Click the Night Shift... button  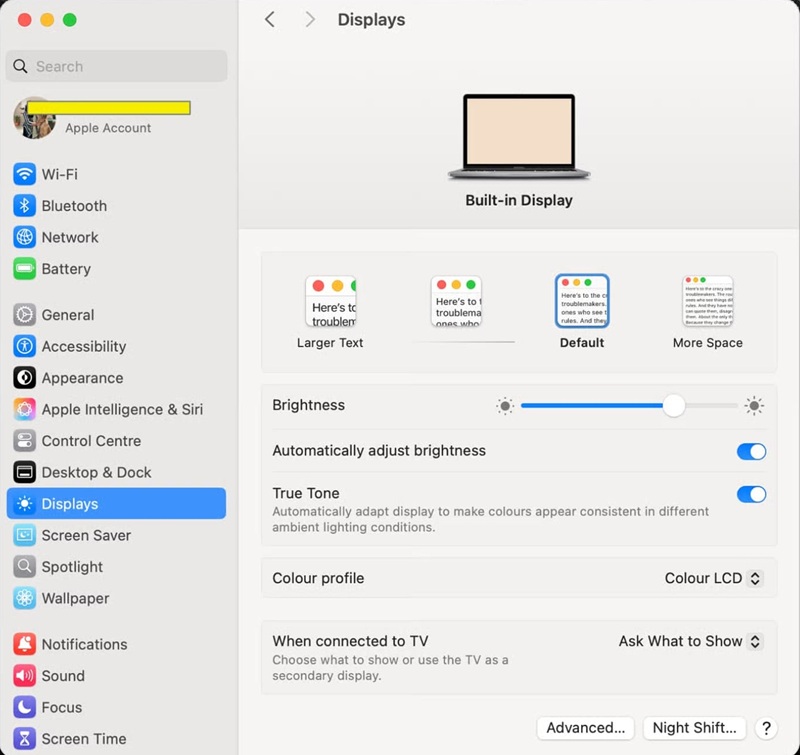point(694,728)
